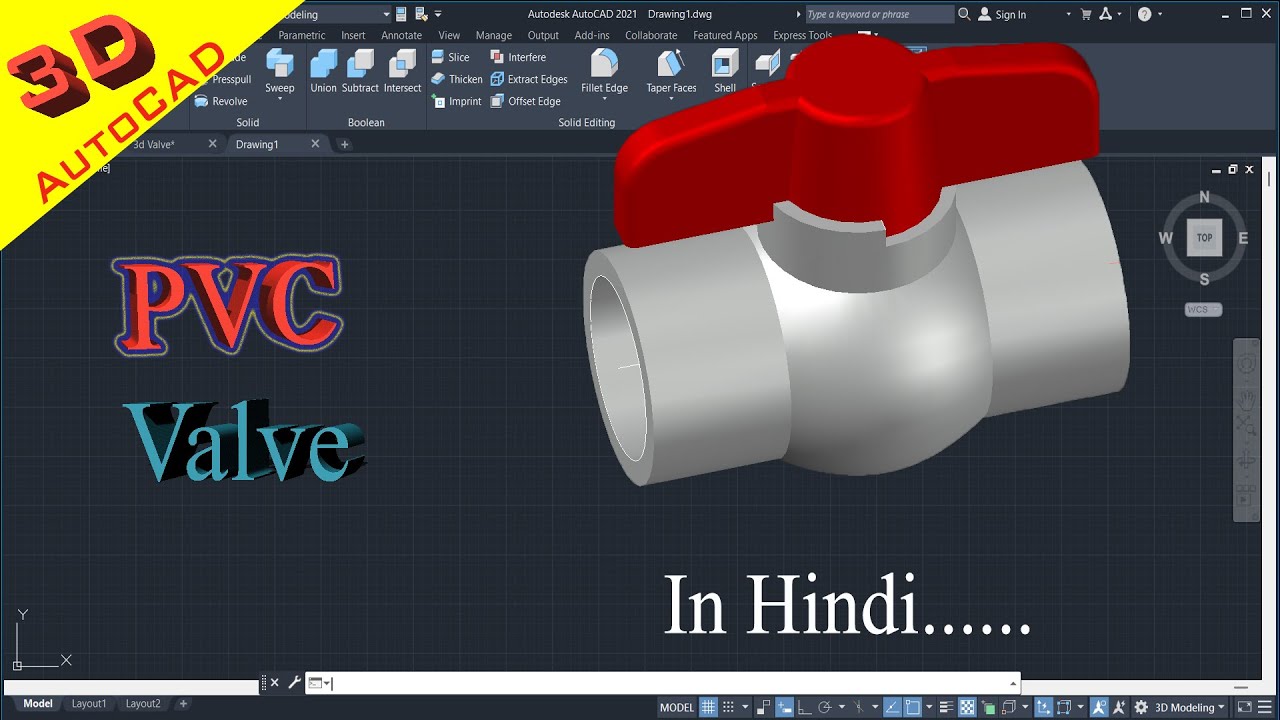Run the Interfere check tool
This screenshot has width=1280, height=720.
tap(518, 57)
